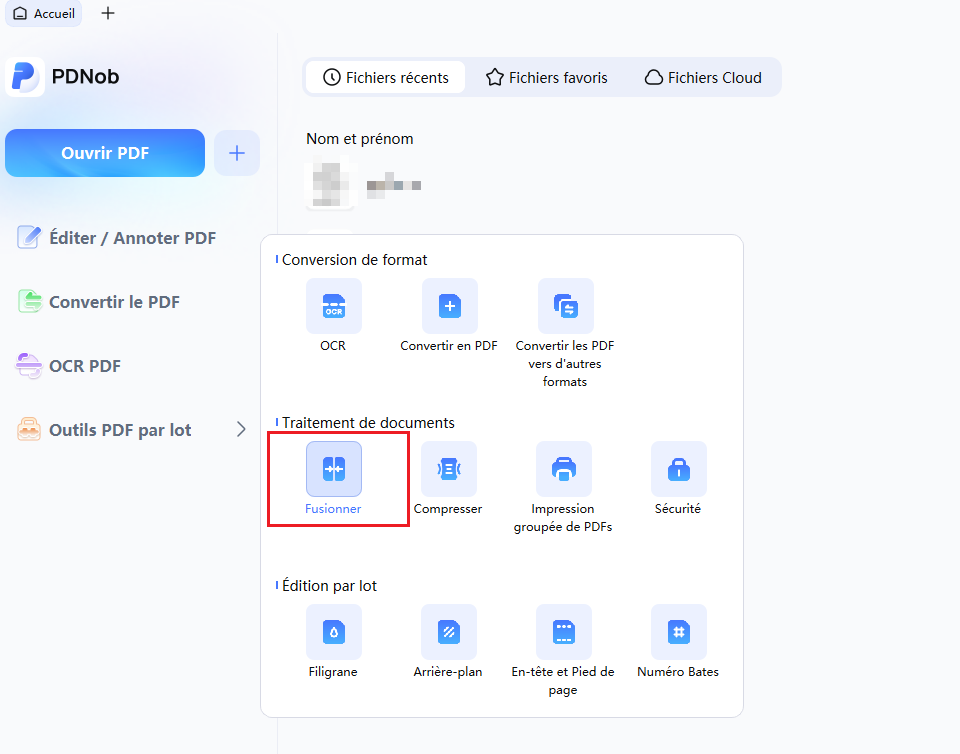Switch to Fichiers récents tab

coord(386,77)
